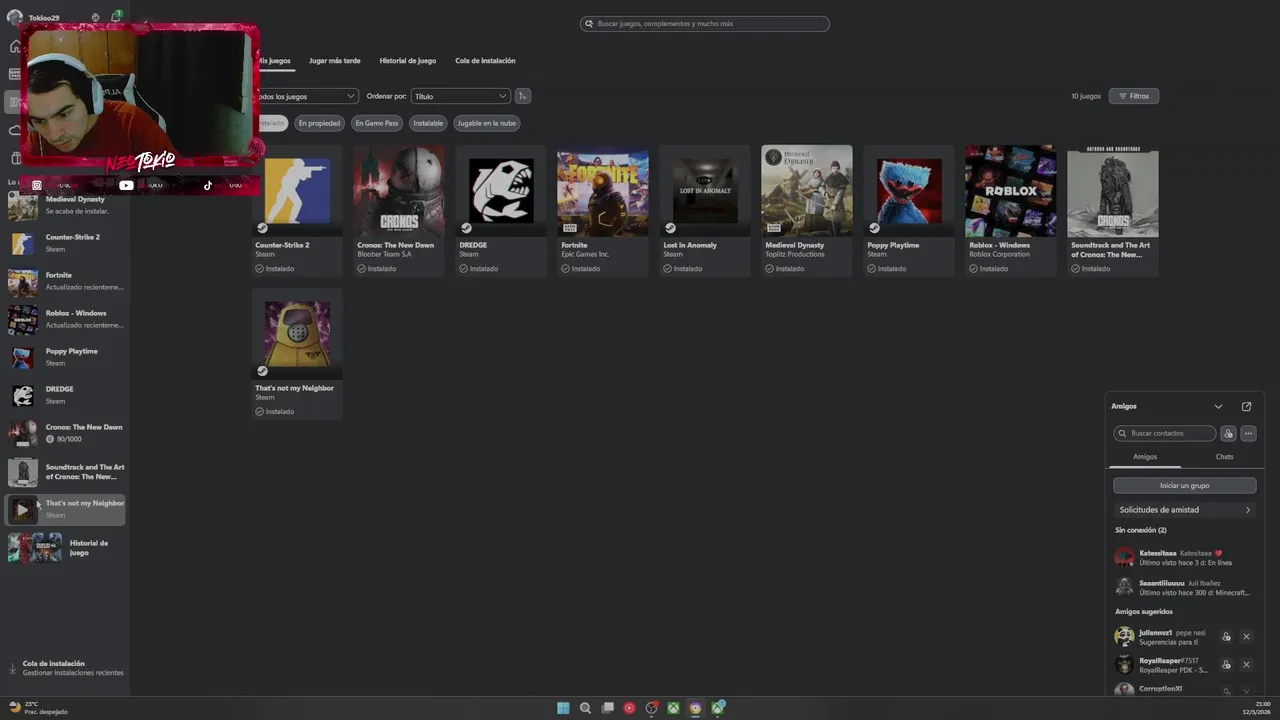
Task: Open the weather widget in the taskbar
Action: tap(38, 708)
